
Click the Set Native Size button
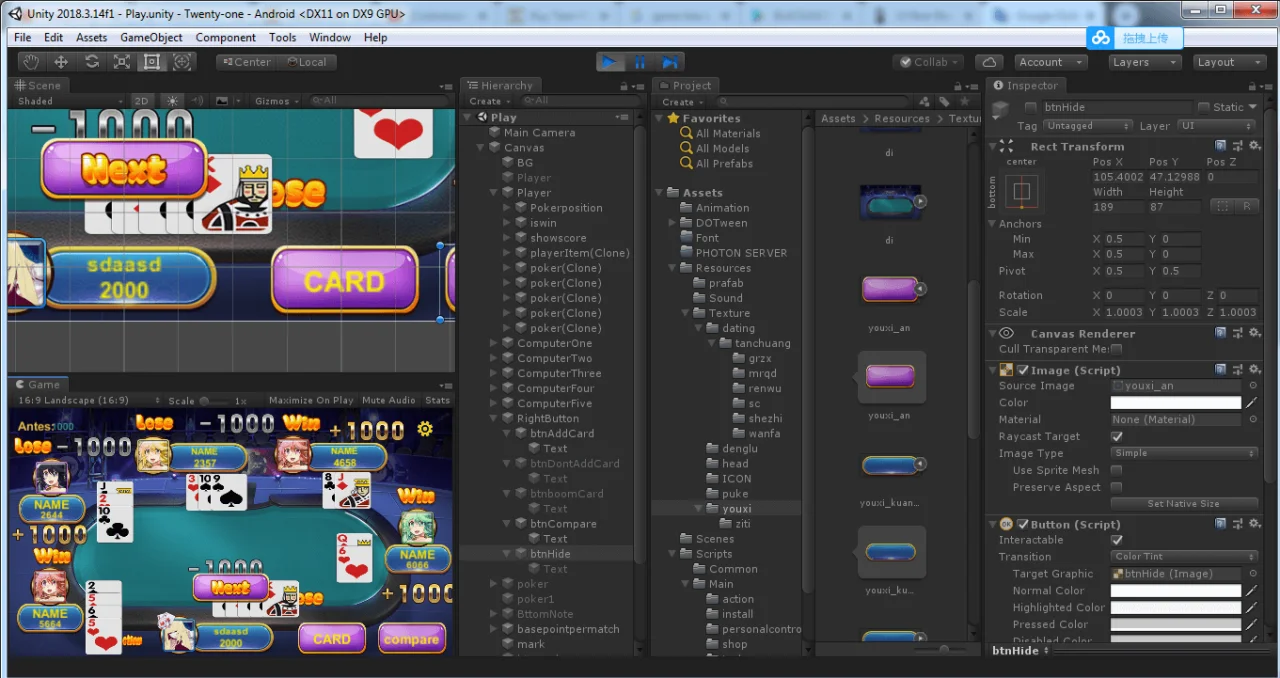tap(1184, 504)
